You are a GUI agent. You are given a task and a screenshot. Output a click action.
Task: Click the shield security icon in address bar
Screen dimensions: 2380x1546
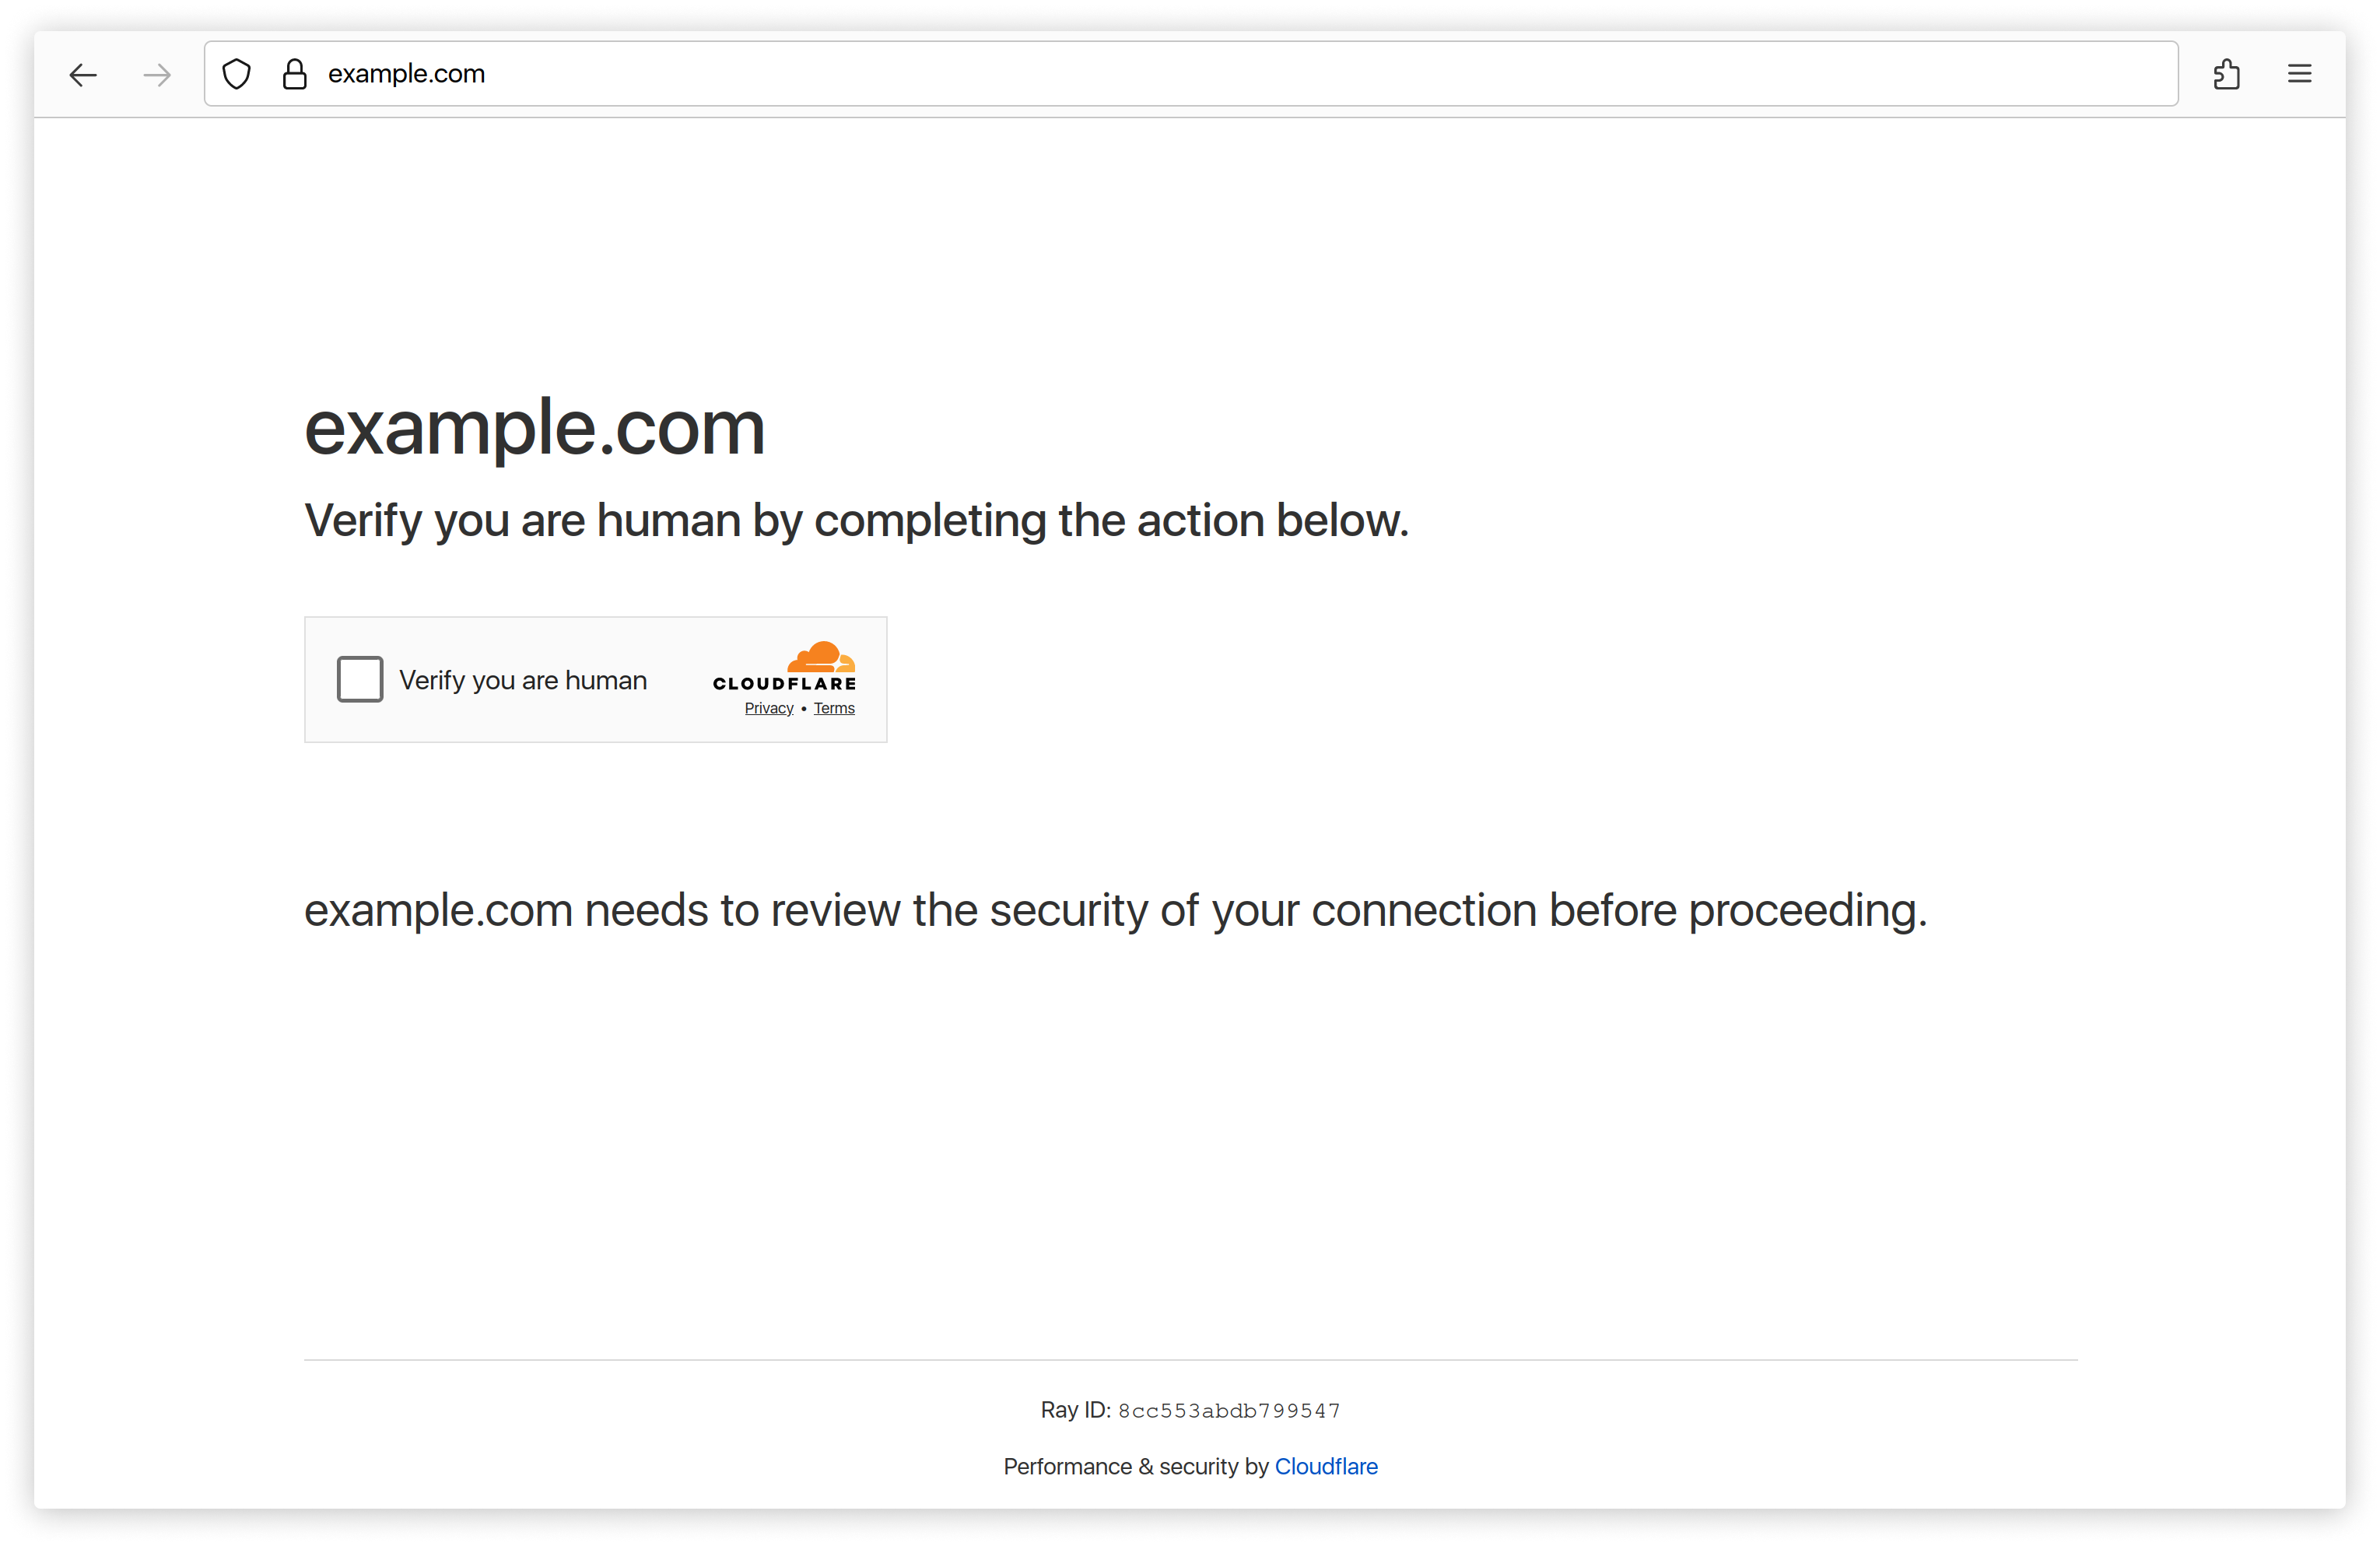[237, 73]
